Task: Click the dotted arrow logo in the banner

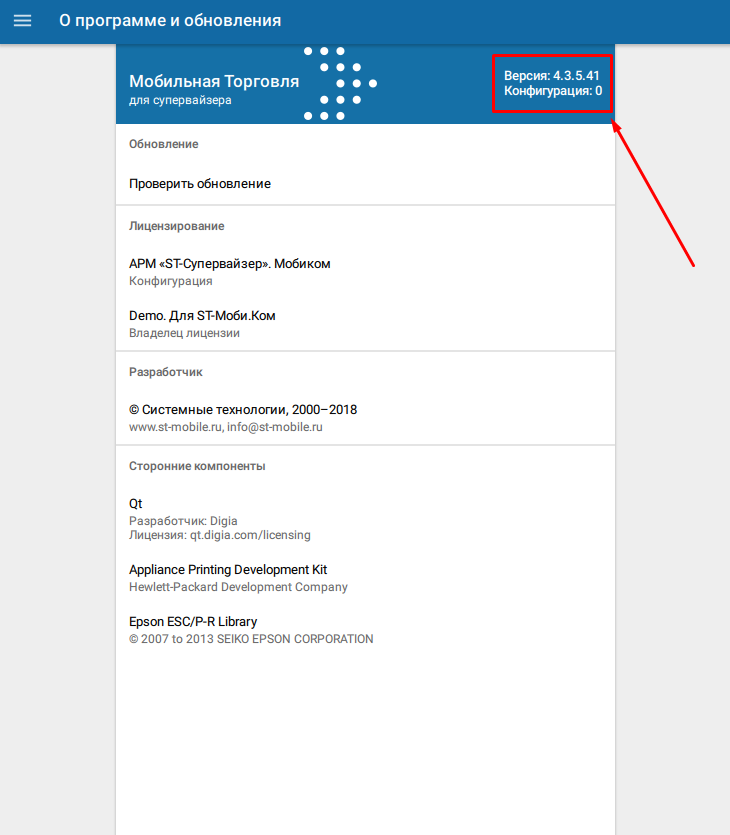Action: click(x=340, y=84)
